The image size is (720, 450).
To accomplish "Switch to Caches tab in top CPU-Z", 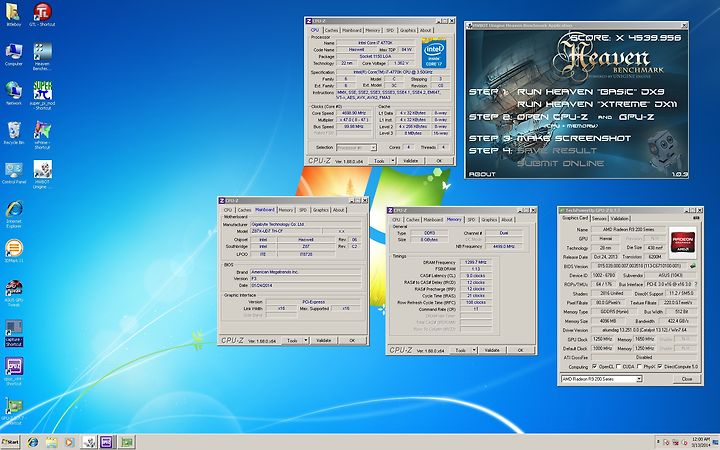I will (331, 30).
